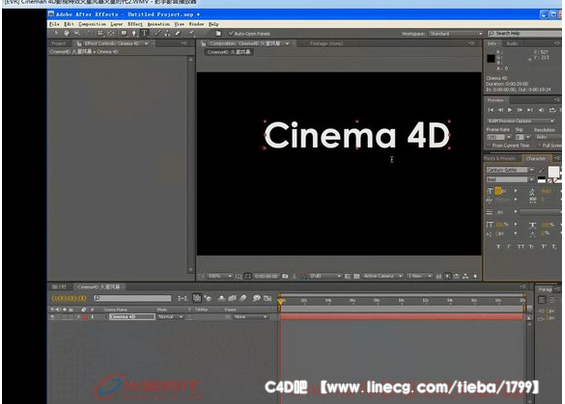This screenshot has height=404, width=565.
Task: Select the Cinema 4D layer name
Action: (132, 317)
